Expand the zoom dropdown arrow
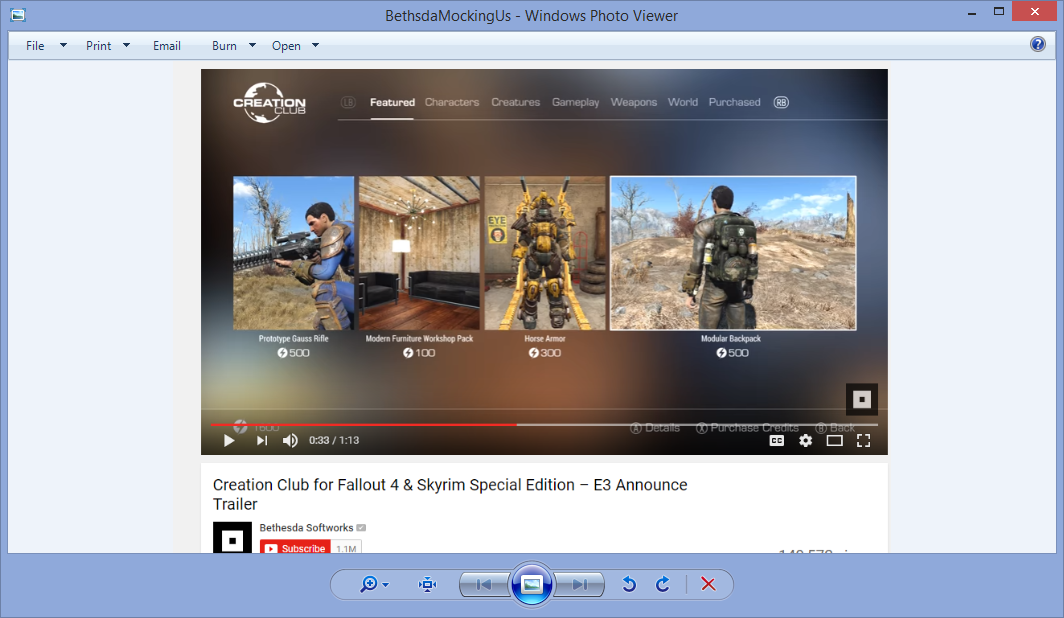 point(385,585)
